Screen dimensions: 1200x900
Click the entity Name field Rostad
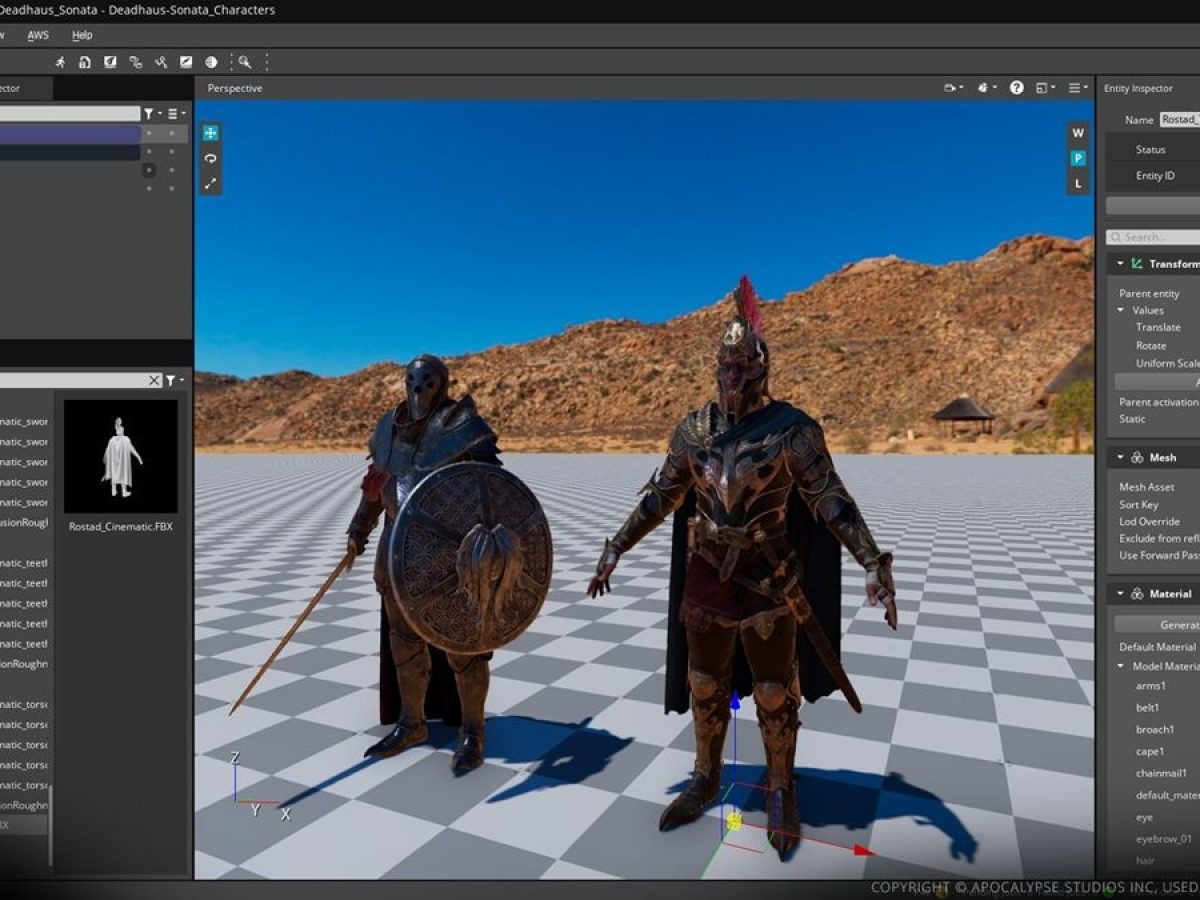[x=1180, y=119]
